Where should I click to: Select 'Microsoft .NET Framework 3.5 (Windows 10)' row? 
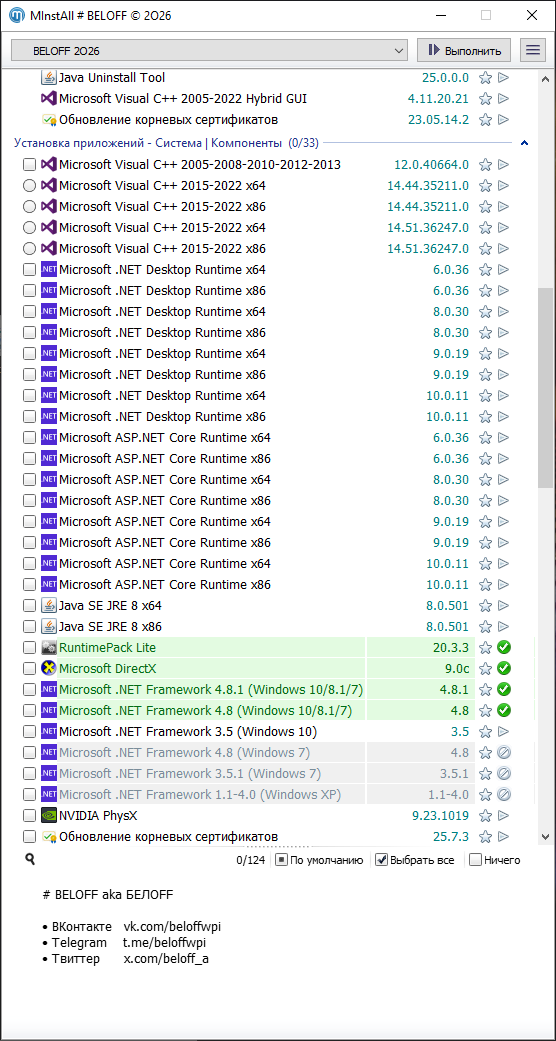click(188, 732)
